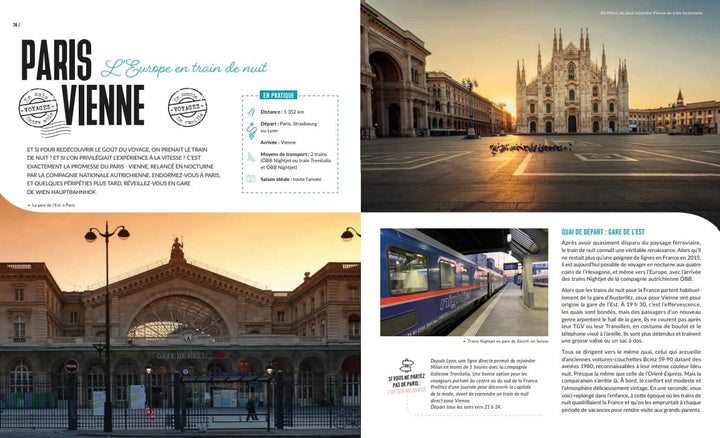The height and width of the screenshot is (438, 720).
Task: Open the Gare de l'Est photo
Action: pyautogui.click(x=180, y=325)
